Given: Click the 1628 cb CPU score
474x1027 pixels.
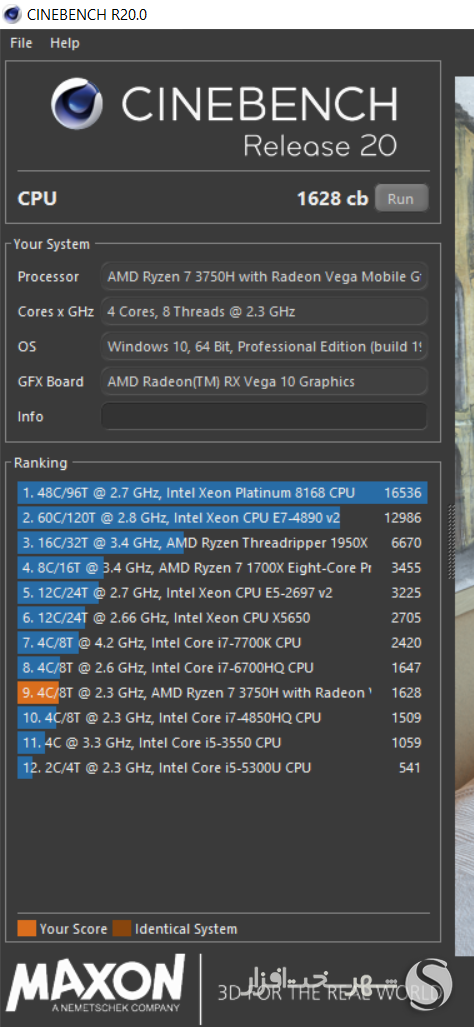Looking at the screenshot, I should click(333, 198).
